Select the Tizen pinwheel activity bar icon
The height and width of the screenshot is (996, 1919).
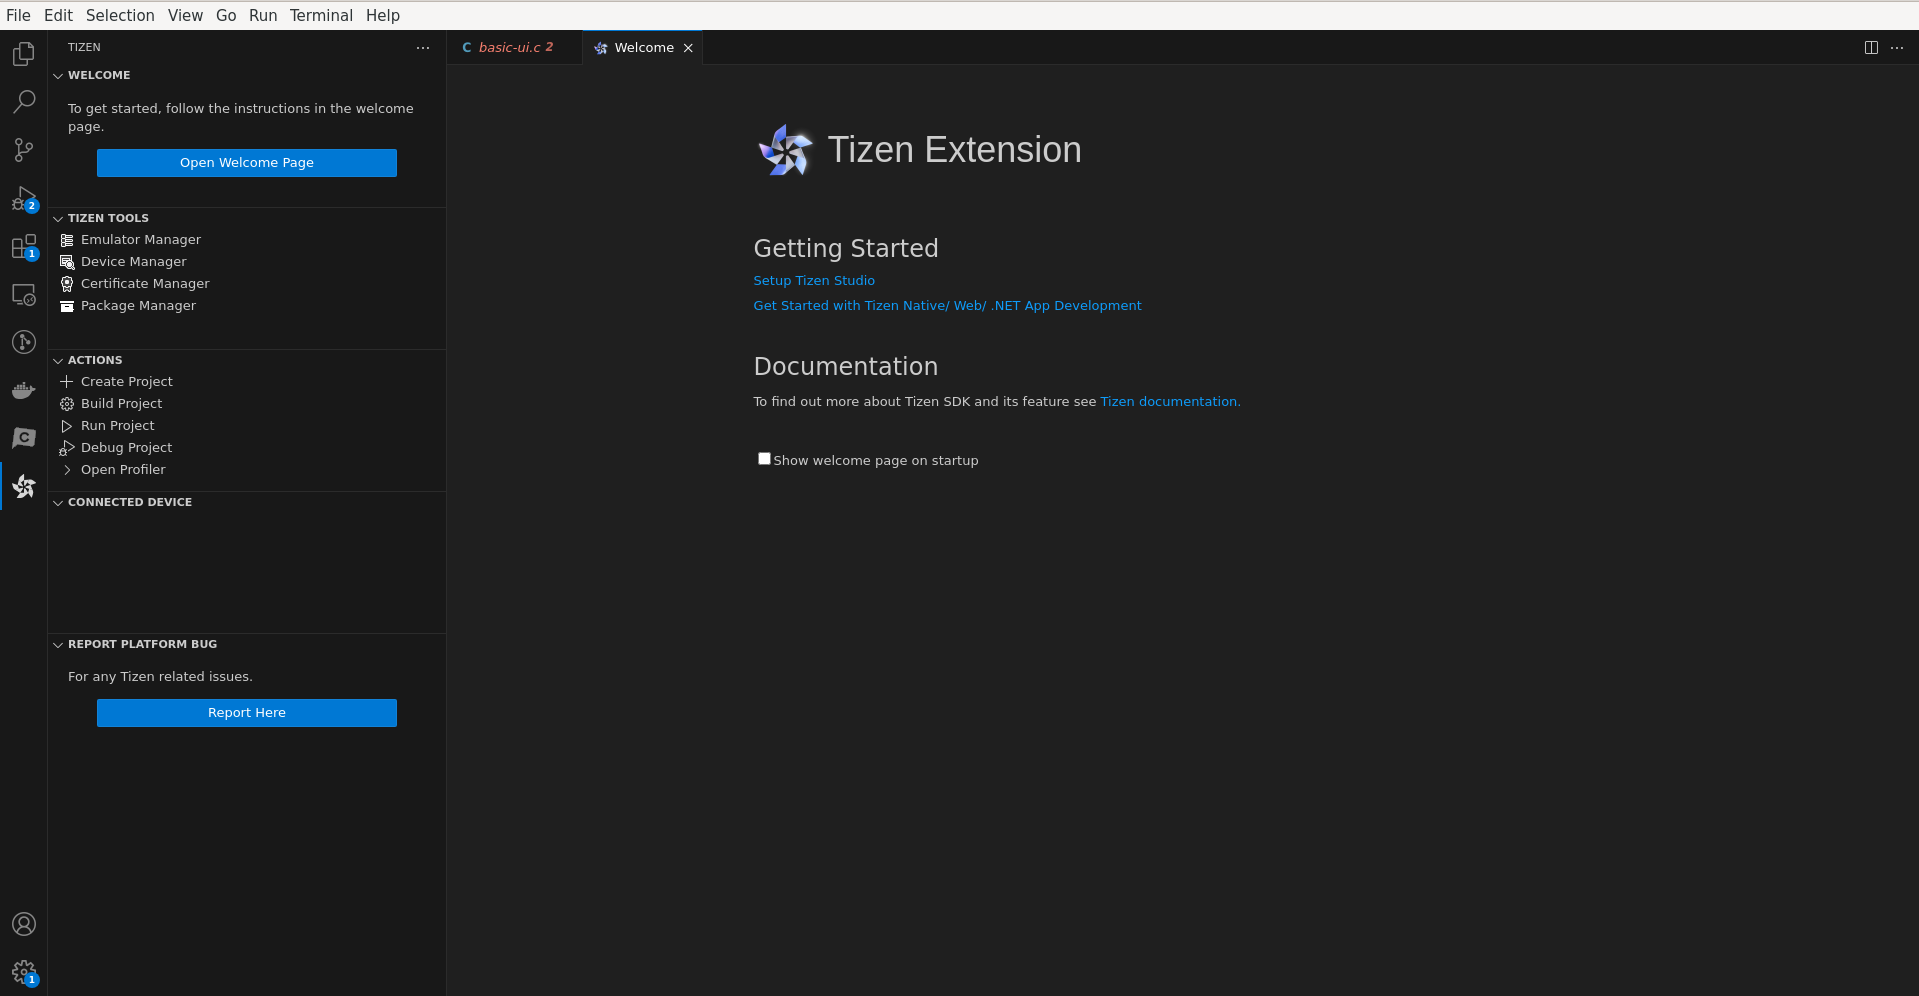coord(23,487)
